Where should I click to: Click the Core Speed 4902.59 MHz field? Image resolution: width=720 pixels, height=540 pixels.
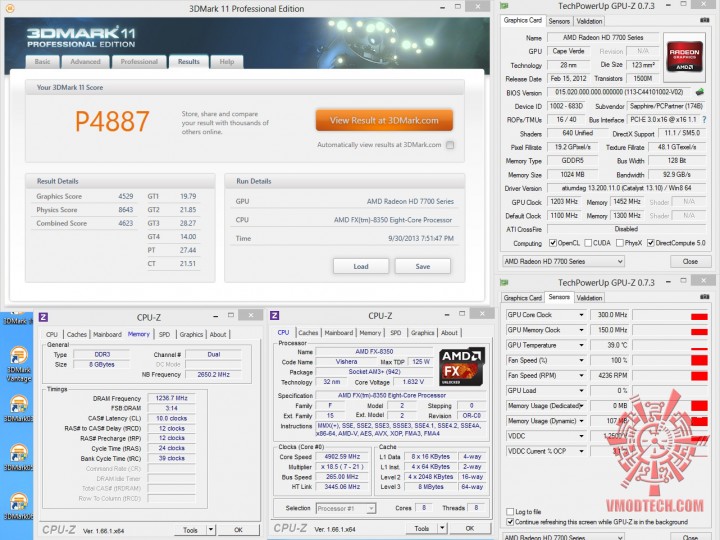pos(342,457)
